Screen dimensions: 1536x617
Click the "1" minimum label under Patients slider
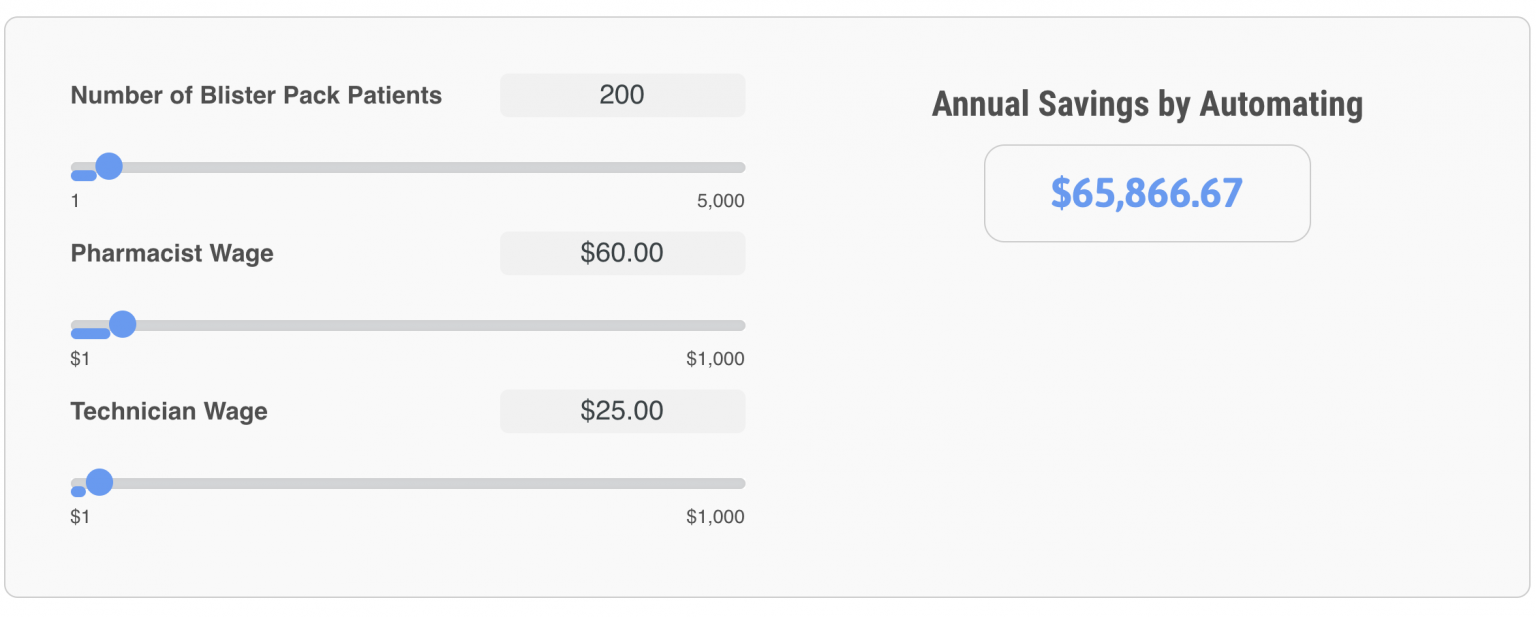click(75, 201)
